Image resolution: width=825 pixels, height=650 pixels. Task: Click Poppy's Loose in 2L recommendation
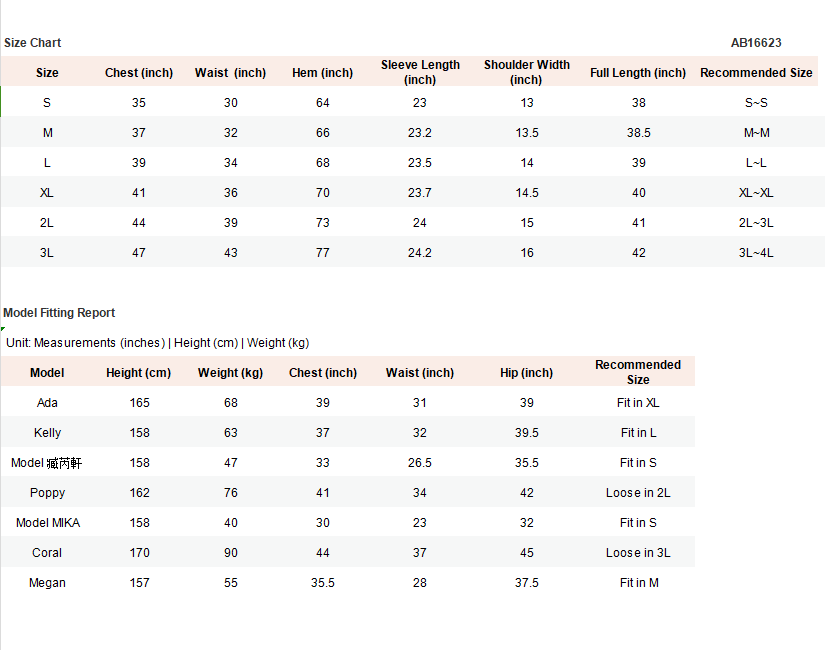tap(638, 493)
